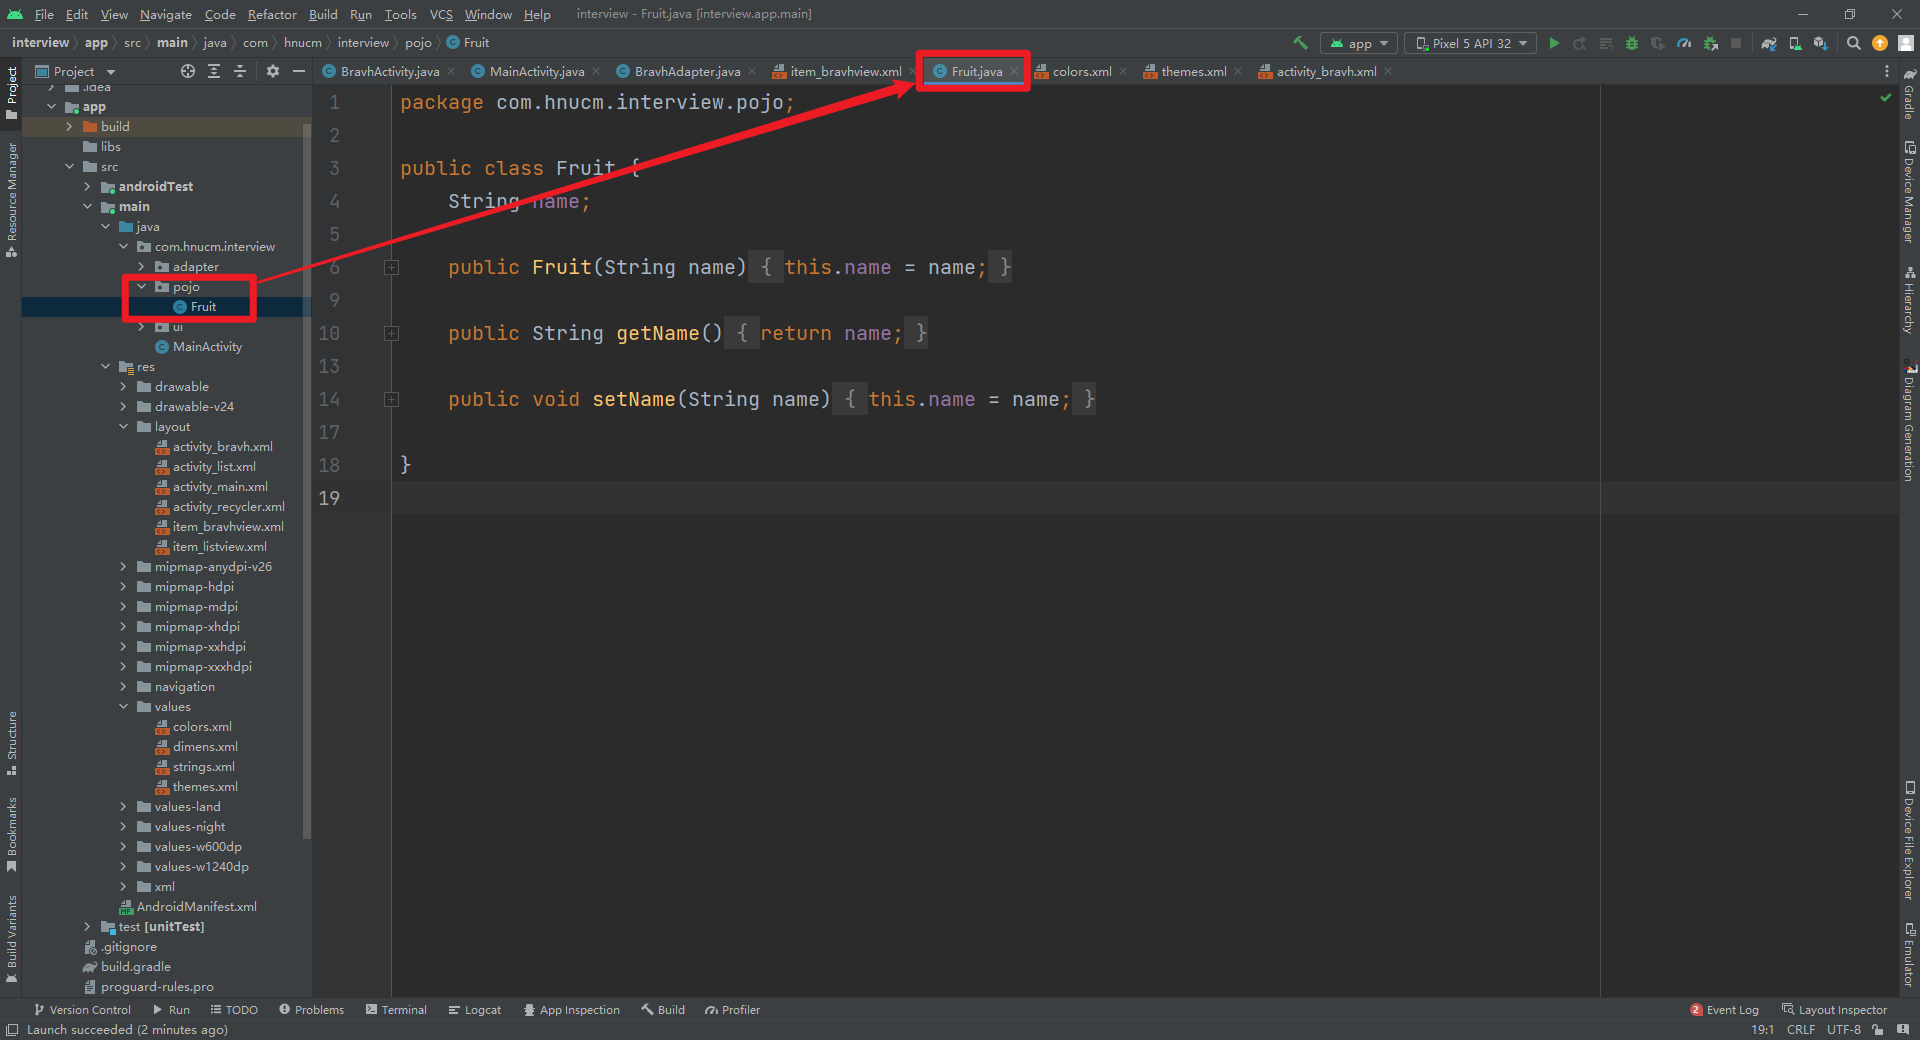Collapse the pojo package folder
1920x1040 pixels.
click(141, 287)
